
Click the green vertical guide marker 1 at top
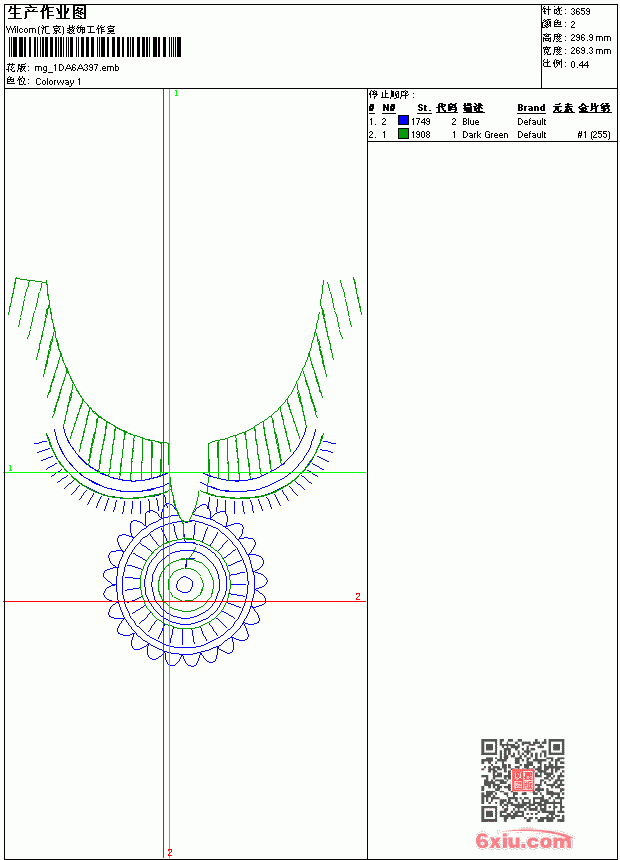176,94
